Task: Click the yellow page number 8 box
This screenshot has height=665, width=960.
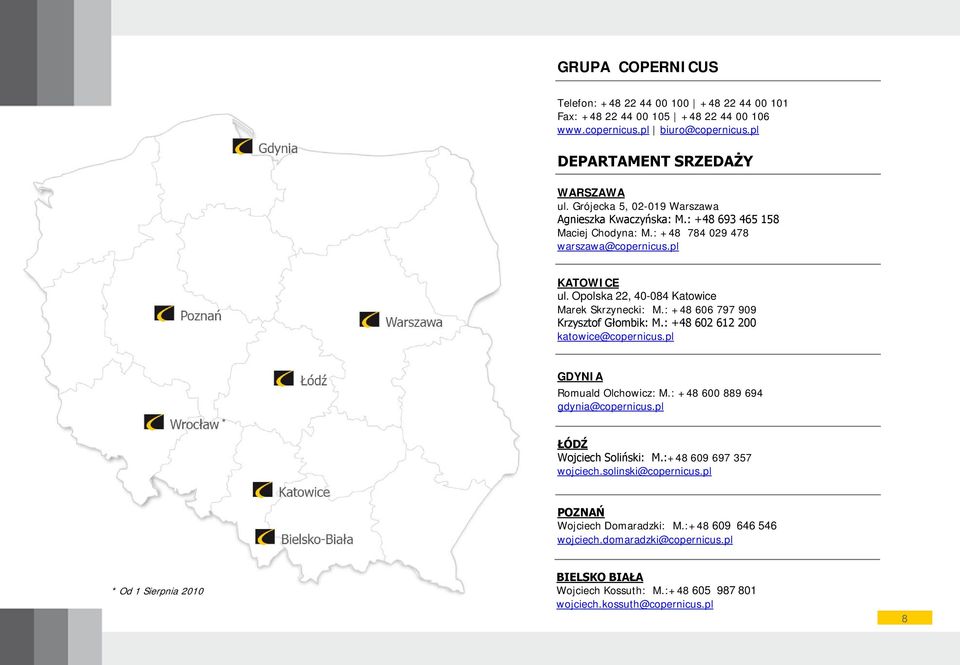Action: click(x=904, y=618)
